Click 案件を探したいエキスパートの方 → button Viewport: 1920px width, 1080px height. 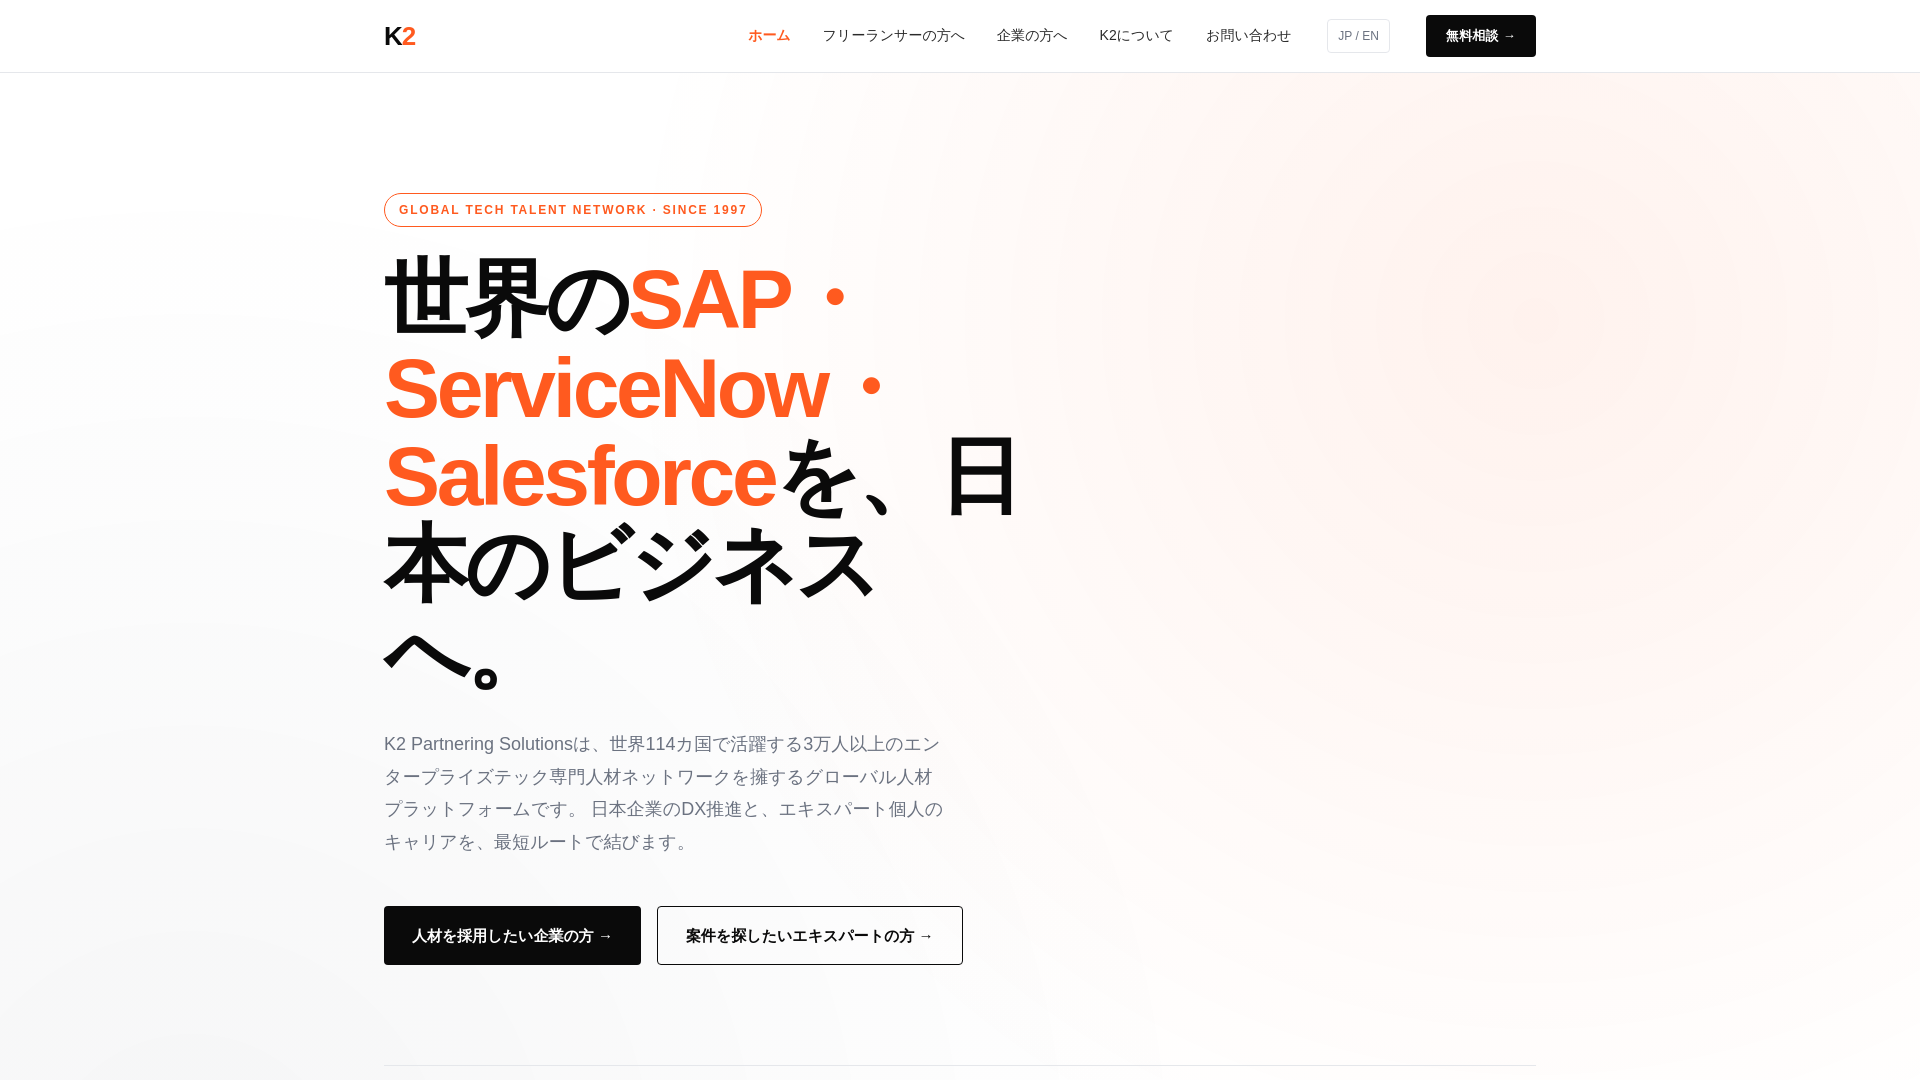(x=810, y=936)
